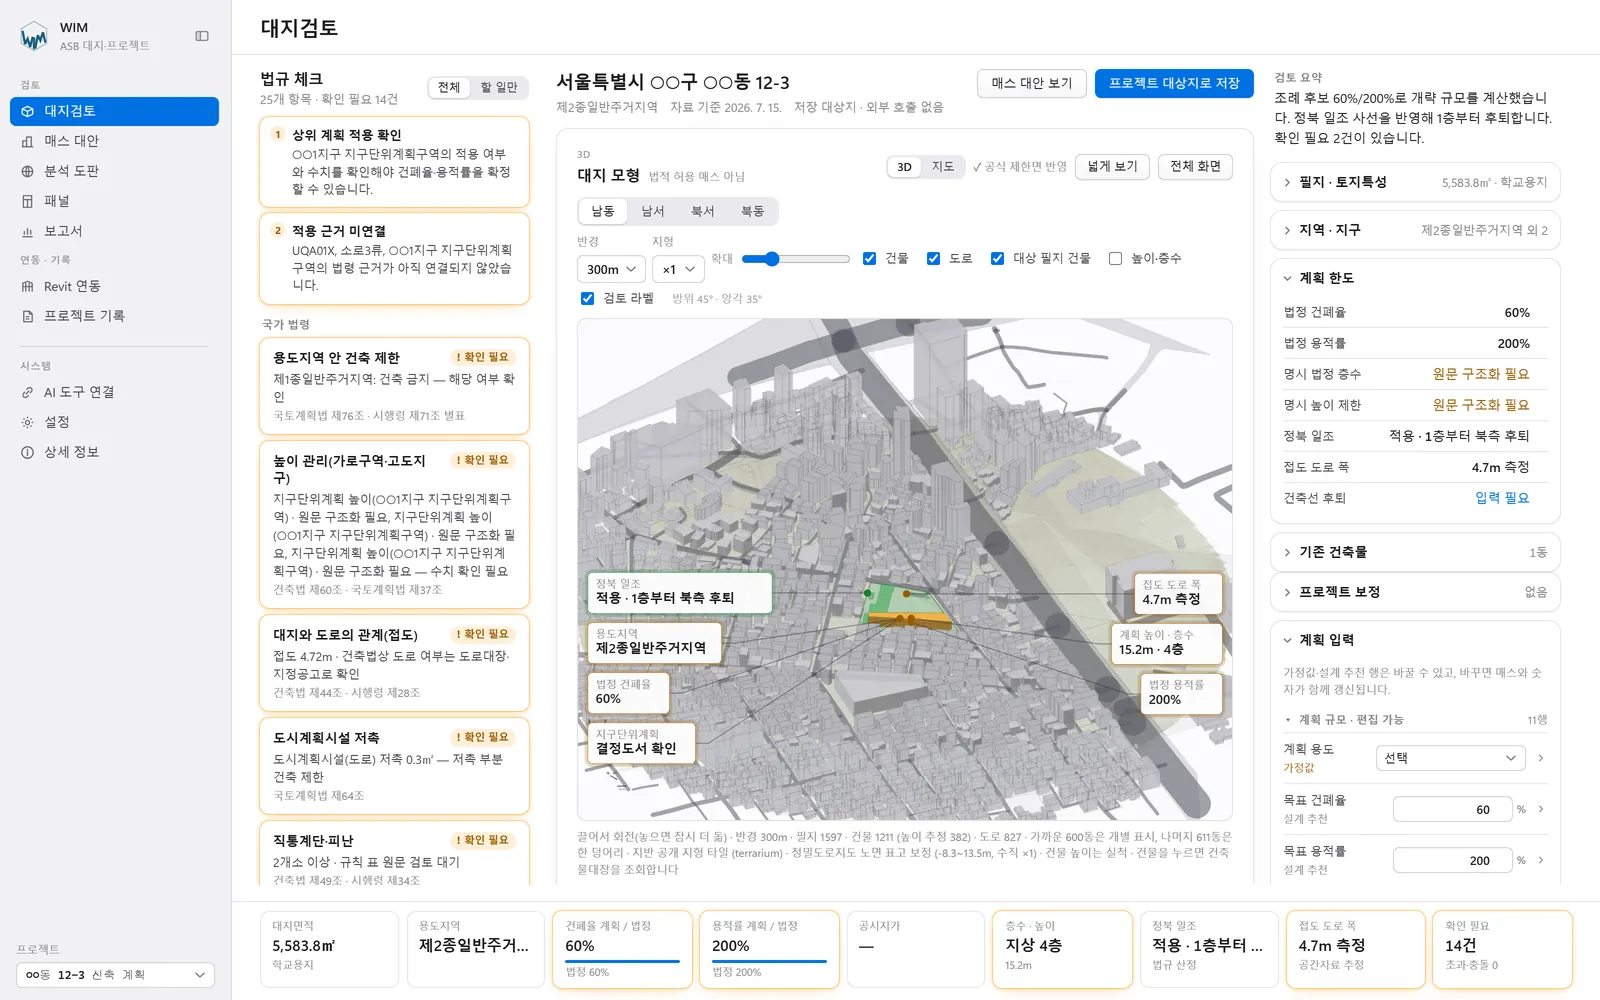Click 프로젝트 대상지로 저장 button
The height and width of the screenshot is (1000, 1600).
pyautogui.click(x=1174, y=83)
